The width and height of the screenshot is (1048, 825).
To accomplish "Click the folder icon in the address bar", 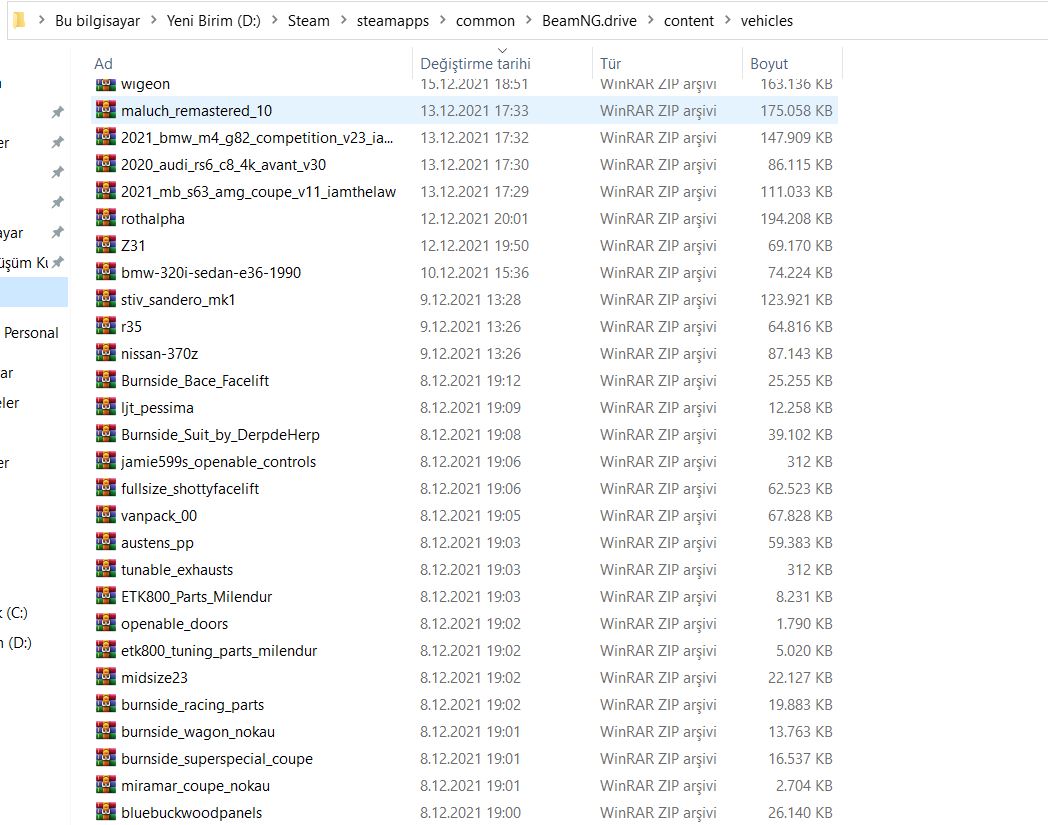I will click(19, 21).
